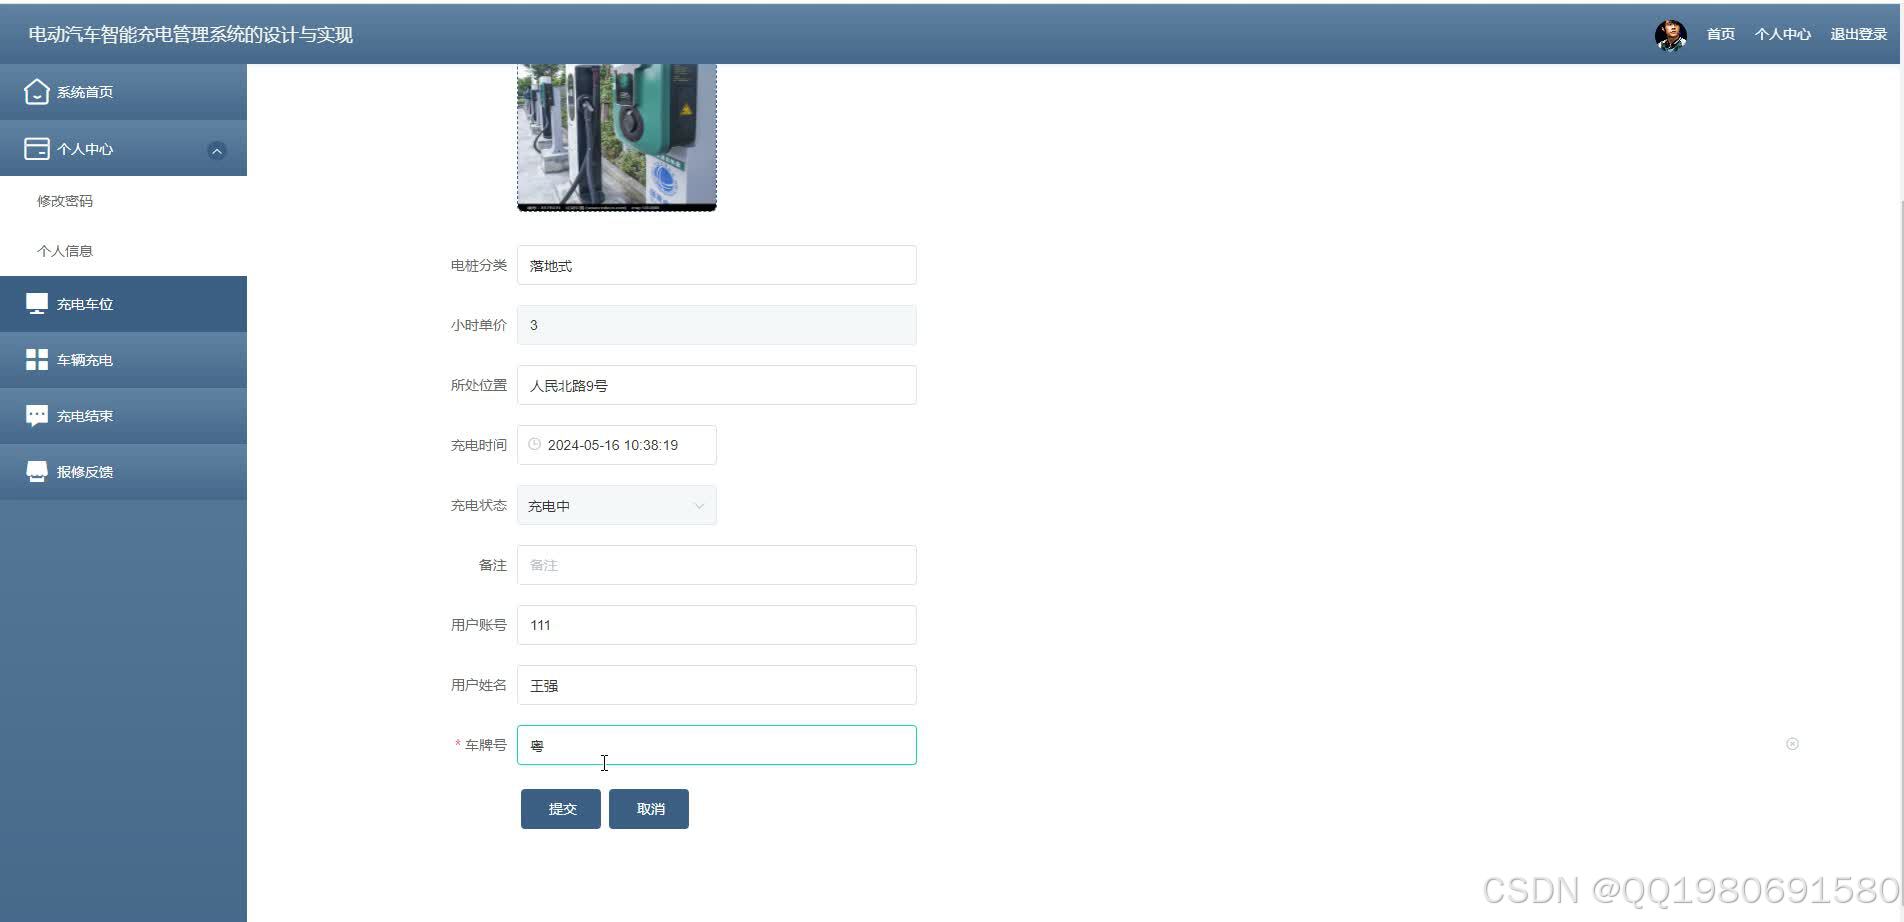
Task: Click the icon beside 报修反馈
Action: click(36, 472)
